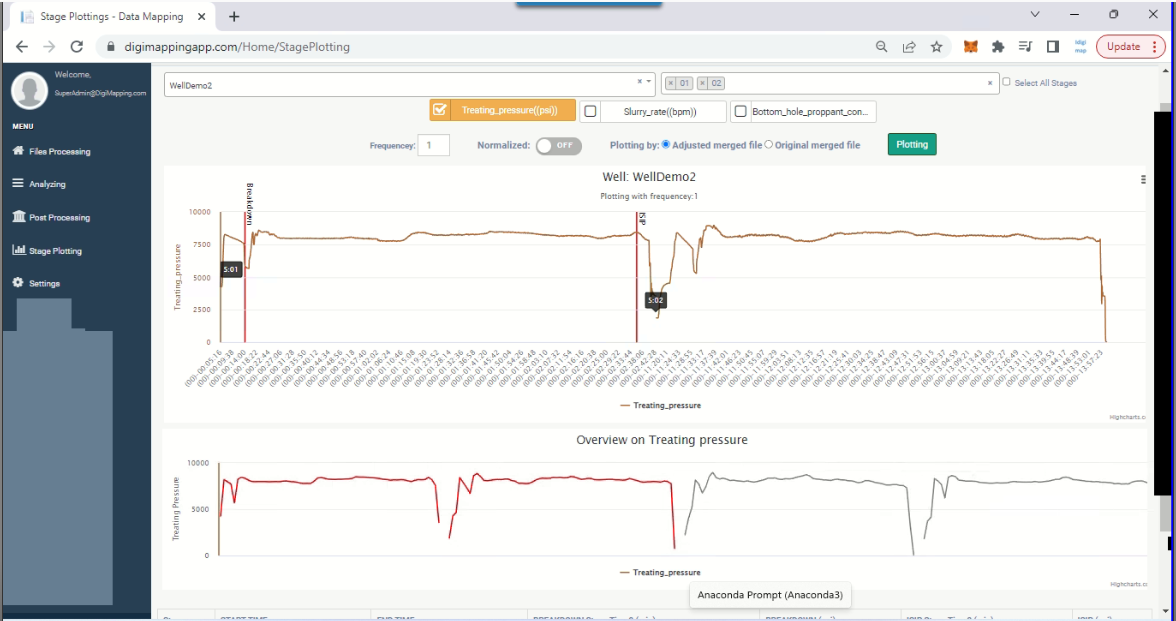Click the share page icon in address bar
Image resolution: width=1176 pixels, height=621 pixels.
pyautogui.click(x=909, y=46)
